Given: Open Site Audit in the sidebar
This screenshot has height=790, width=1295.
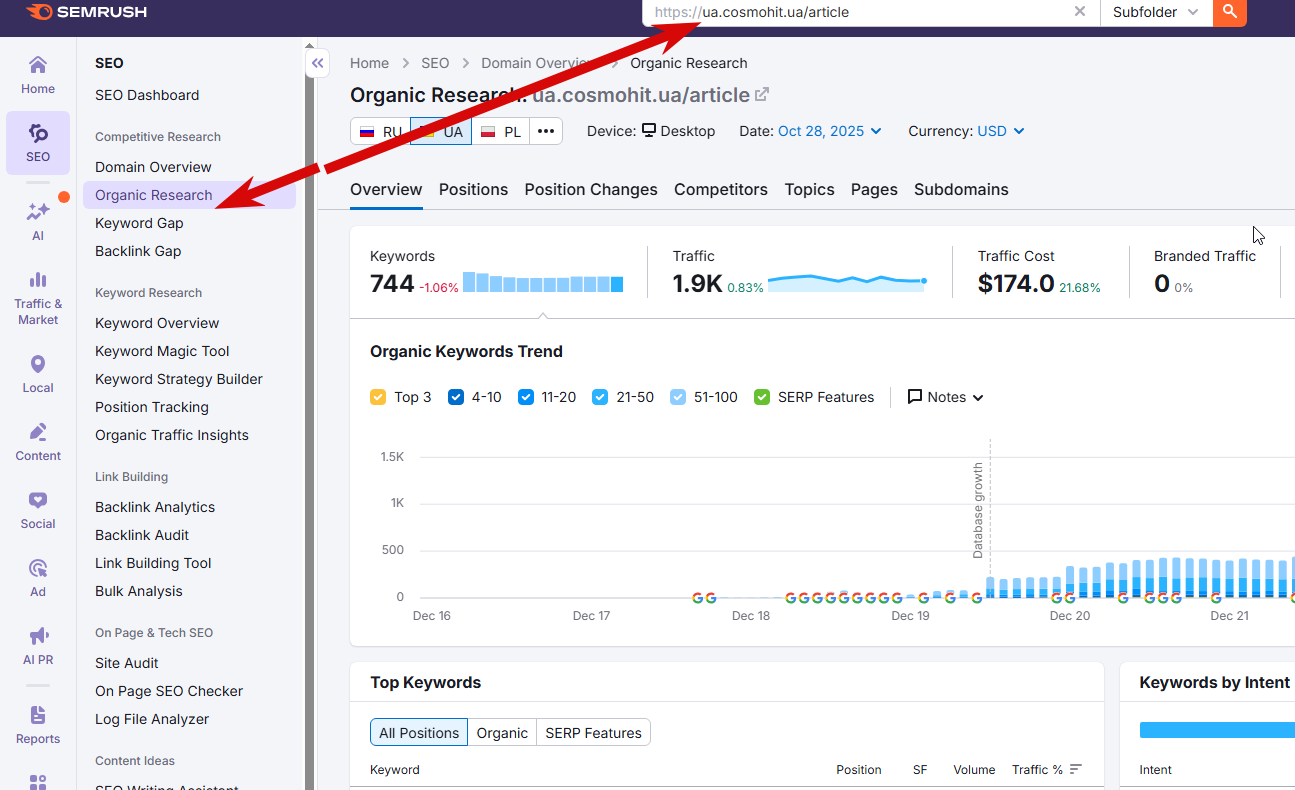Looking at the screenshot, I should pyautogui.click(x=127, y=663).
